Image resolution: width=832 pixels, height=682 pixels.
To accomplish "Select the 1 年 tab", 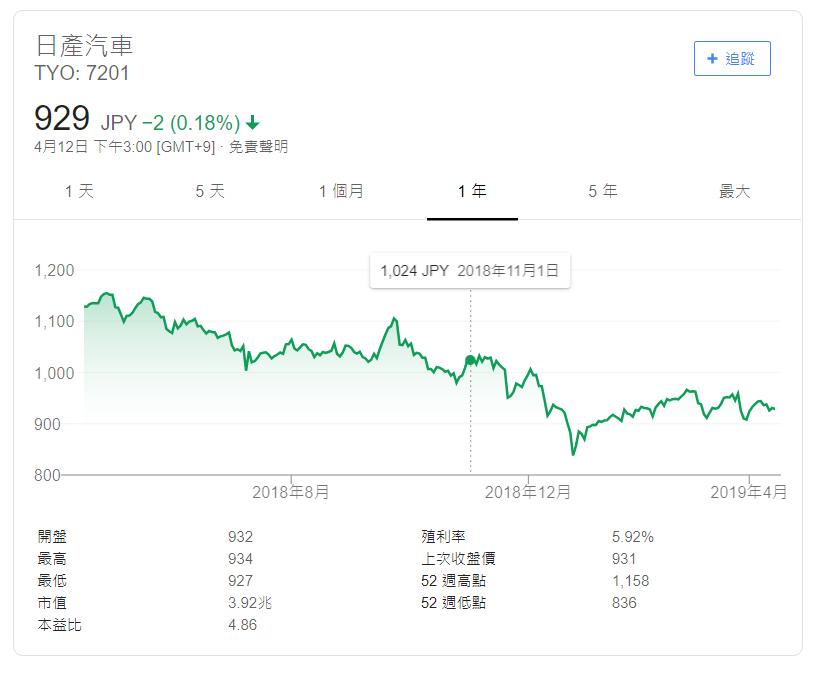I will (472, 191).
